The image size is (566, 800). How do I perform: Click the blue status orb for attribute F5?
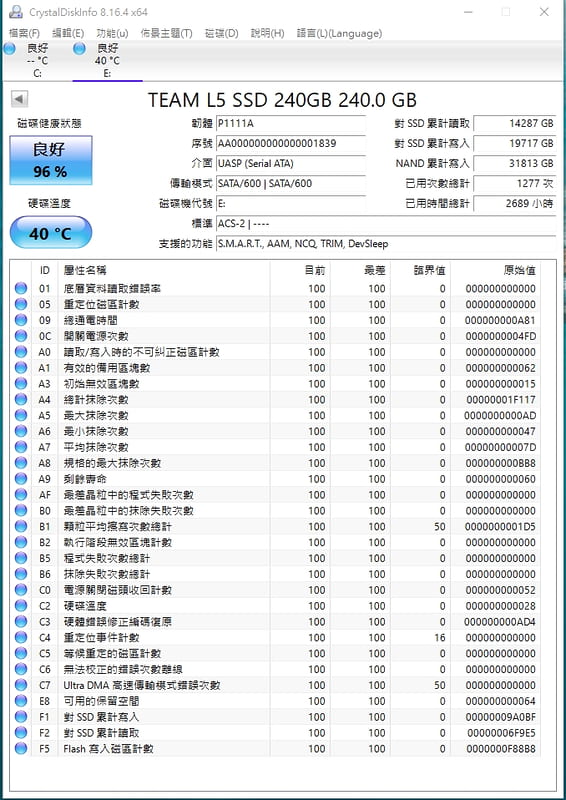(x=21, y=748)
